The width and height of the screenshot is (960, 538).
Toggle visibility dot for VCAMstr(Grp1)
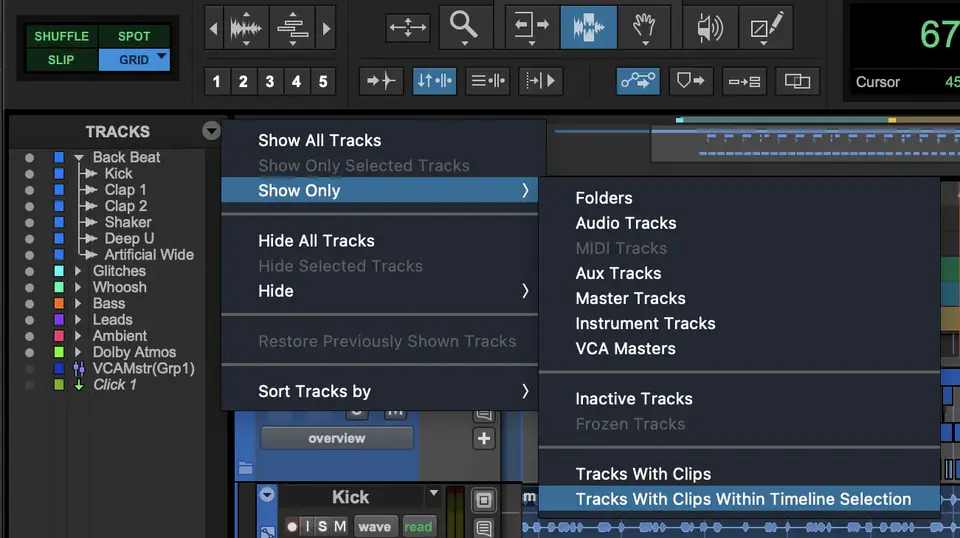(29, 368)
